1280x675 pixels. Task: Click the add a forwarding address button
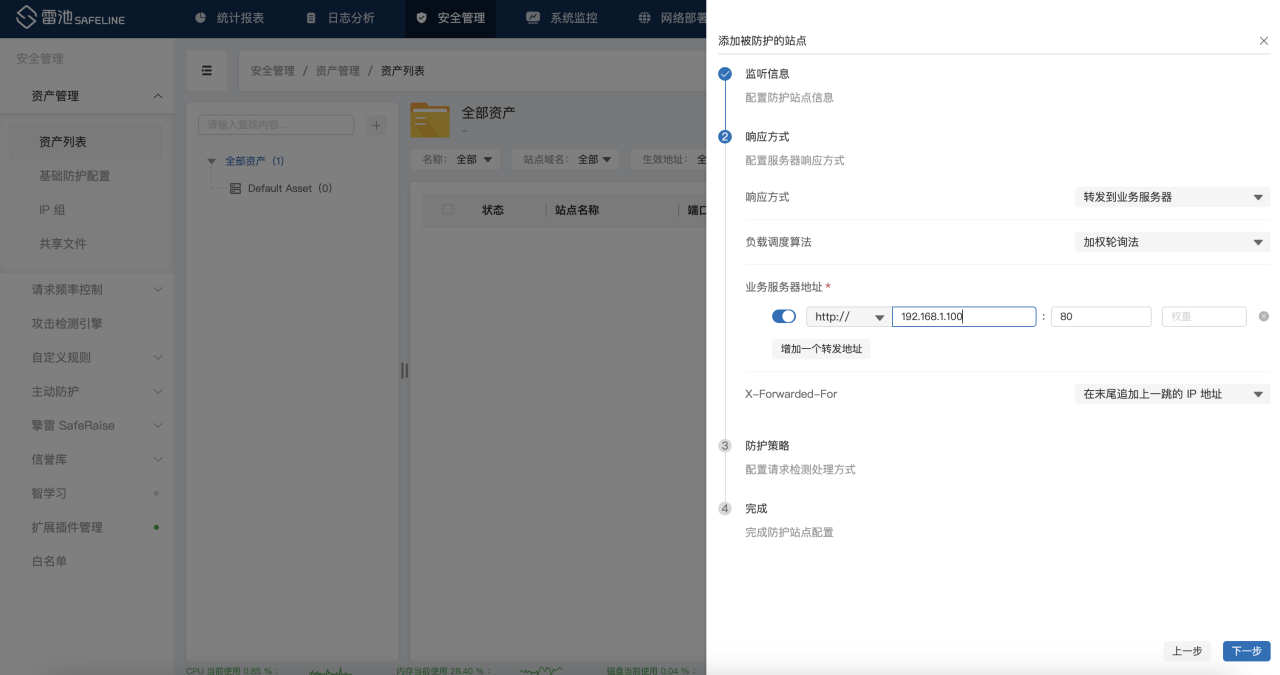click(821, 349)
